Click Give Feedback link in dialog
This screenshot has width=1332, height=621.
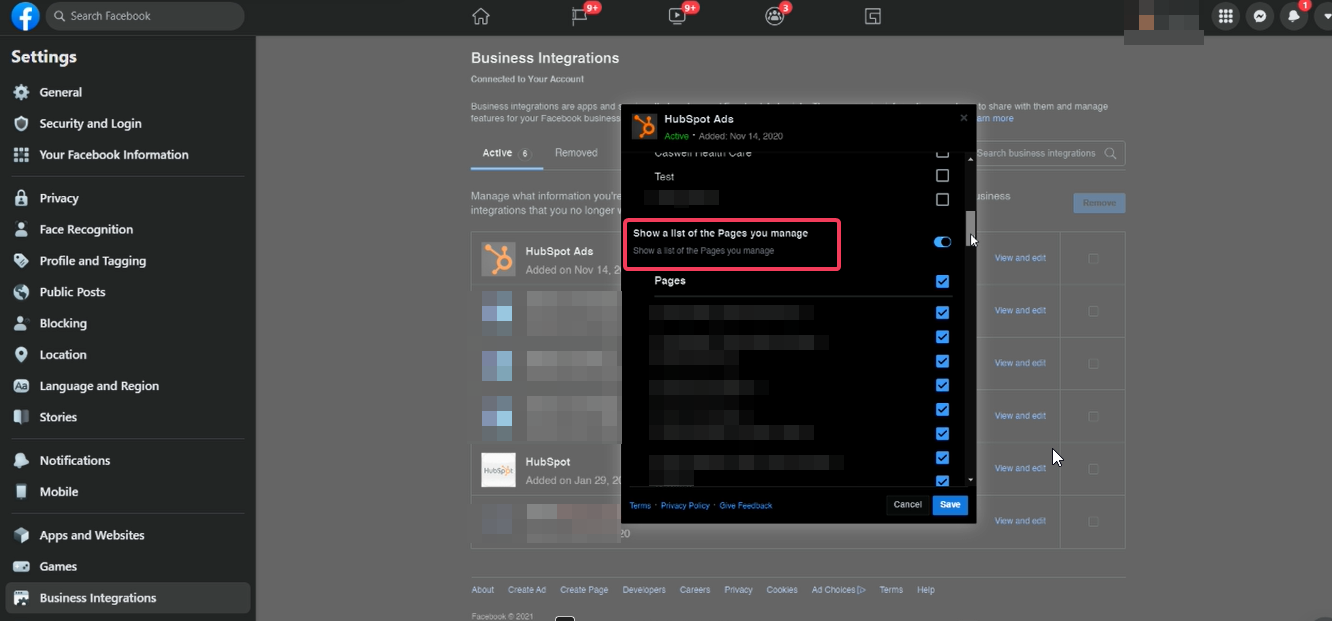pyautogui.click(x=746, y=506)
